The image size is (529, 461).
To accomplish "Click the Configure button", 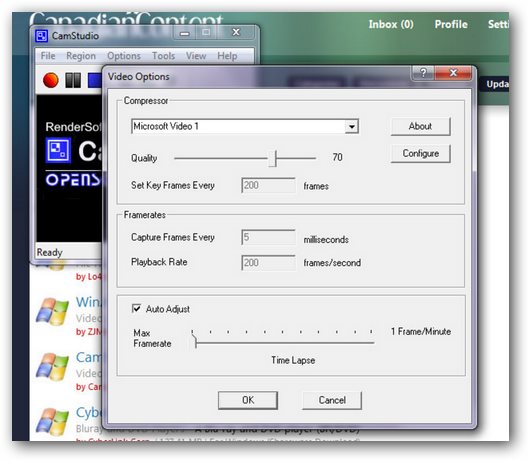I will point(420,154).
